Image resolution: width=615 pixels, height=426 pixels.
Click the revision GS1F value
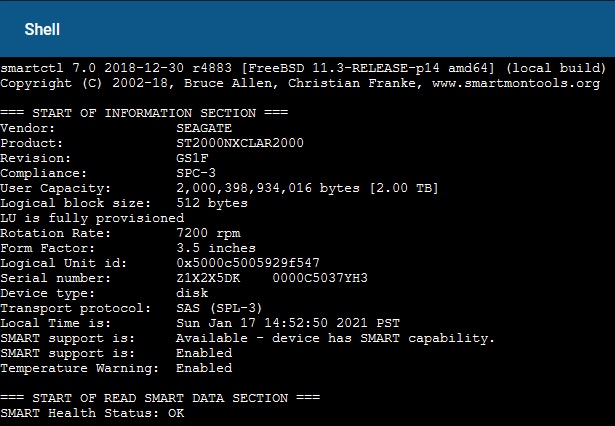pos(192,158)
